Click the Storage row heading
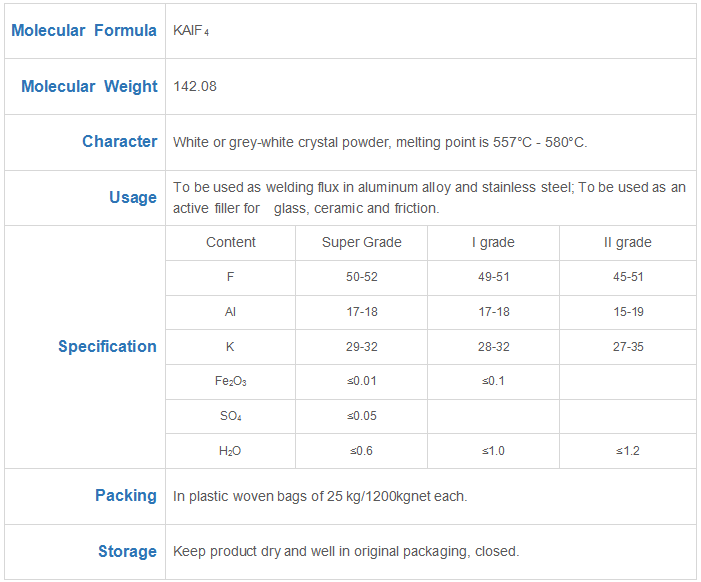 pos(127,551)
